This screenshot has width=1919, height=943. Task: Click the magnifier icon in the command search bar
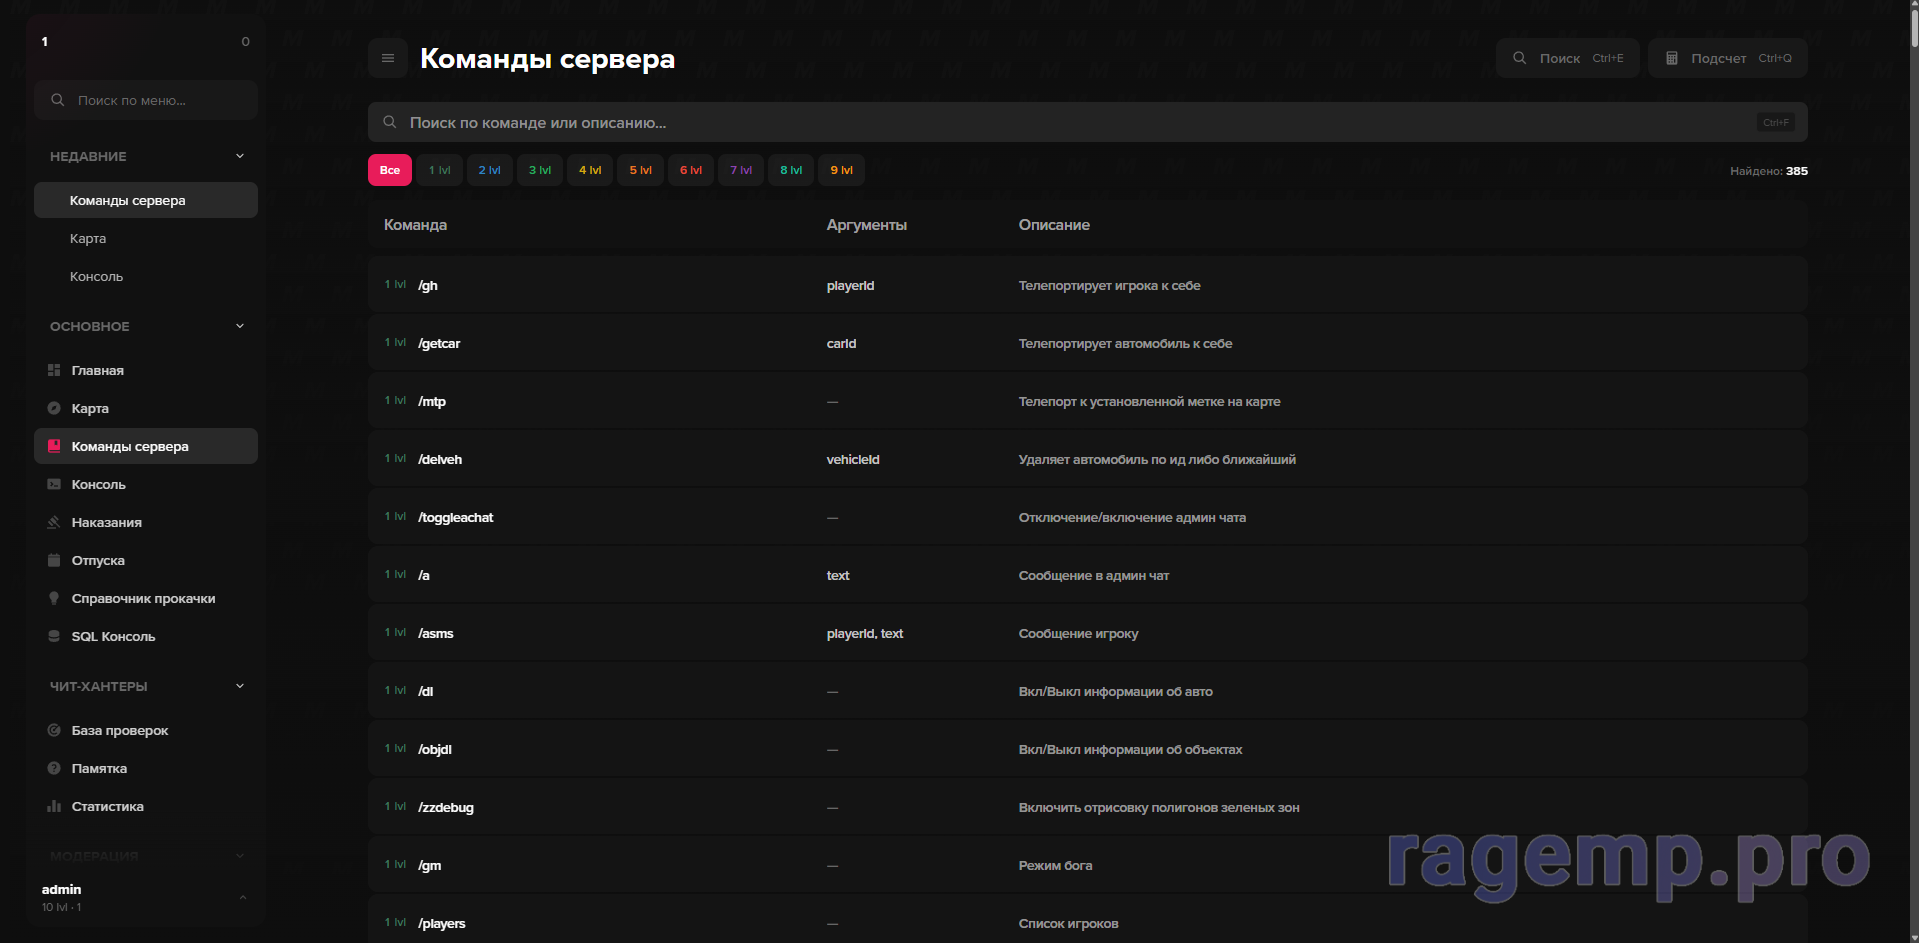[390, 122]
